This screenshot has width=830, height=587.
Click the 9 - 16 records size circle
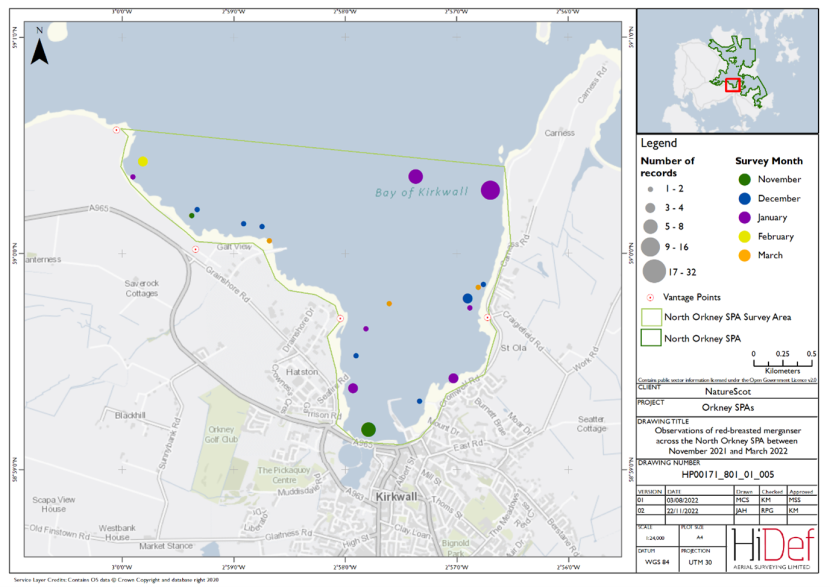coord(650,247)
